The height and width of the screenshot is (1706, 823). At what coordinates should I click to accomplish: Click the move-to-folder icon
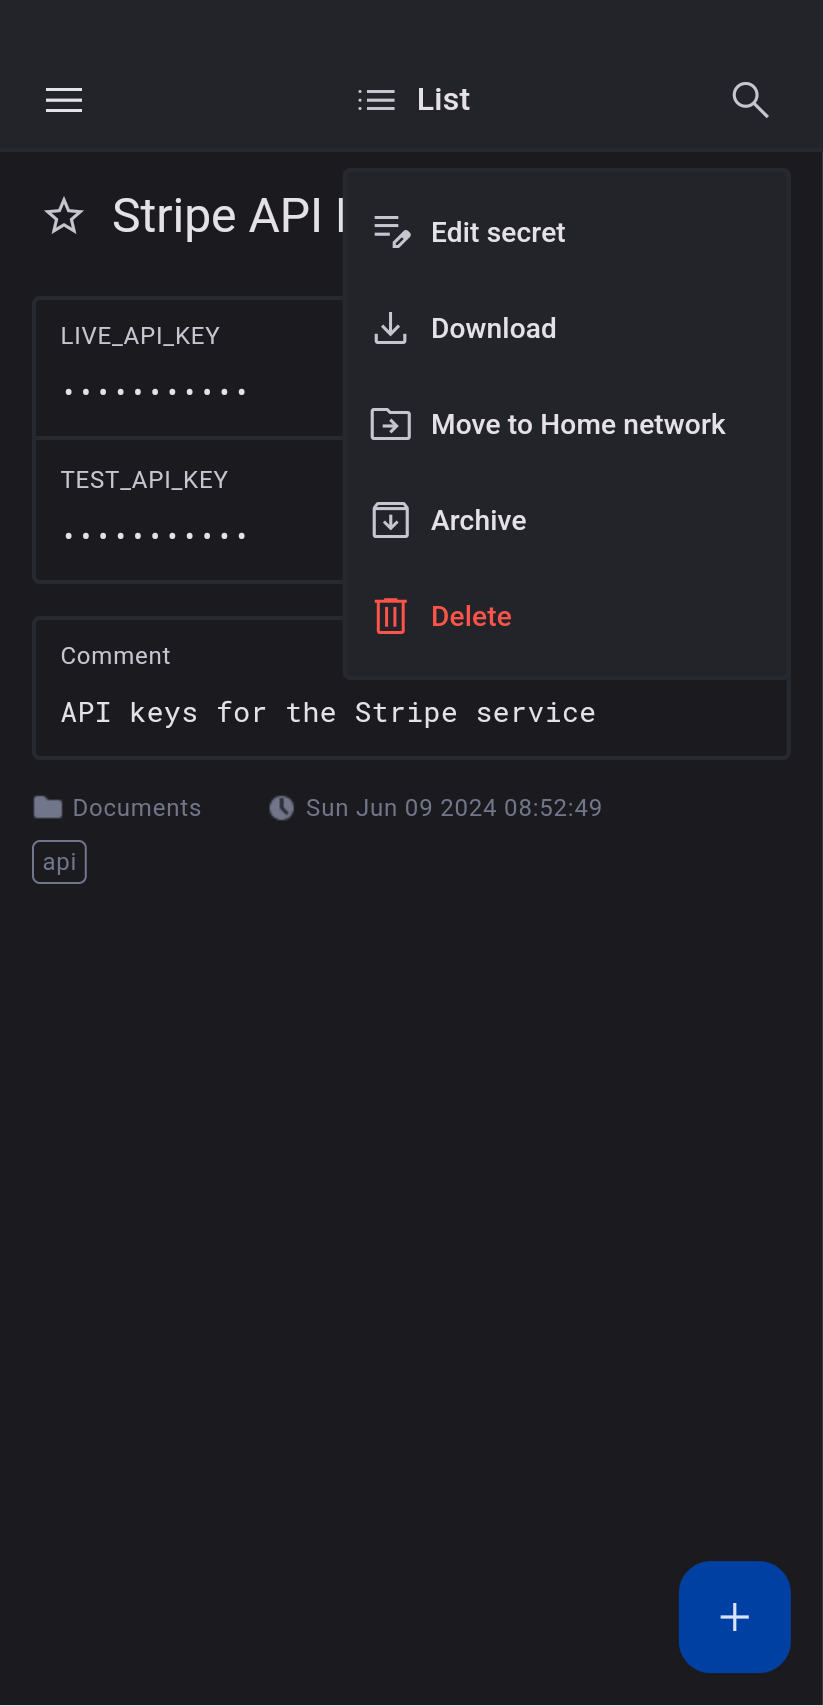tap(391, 424)
